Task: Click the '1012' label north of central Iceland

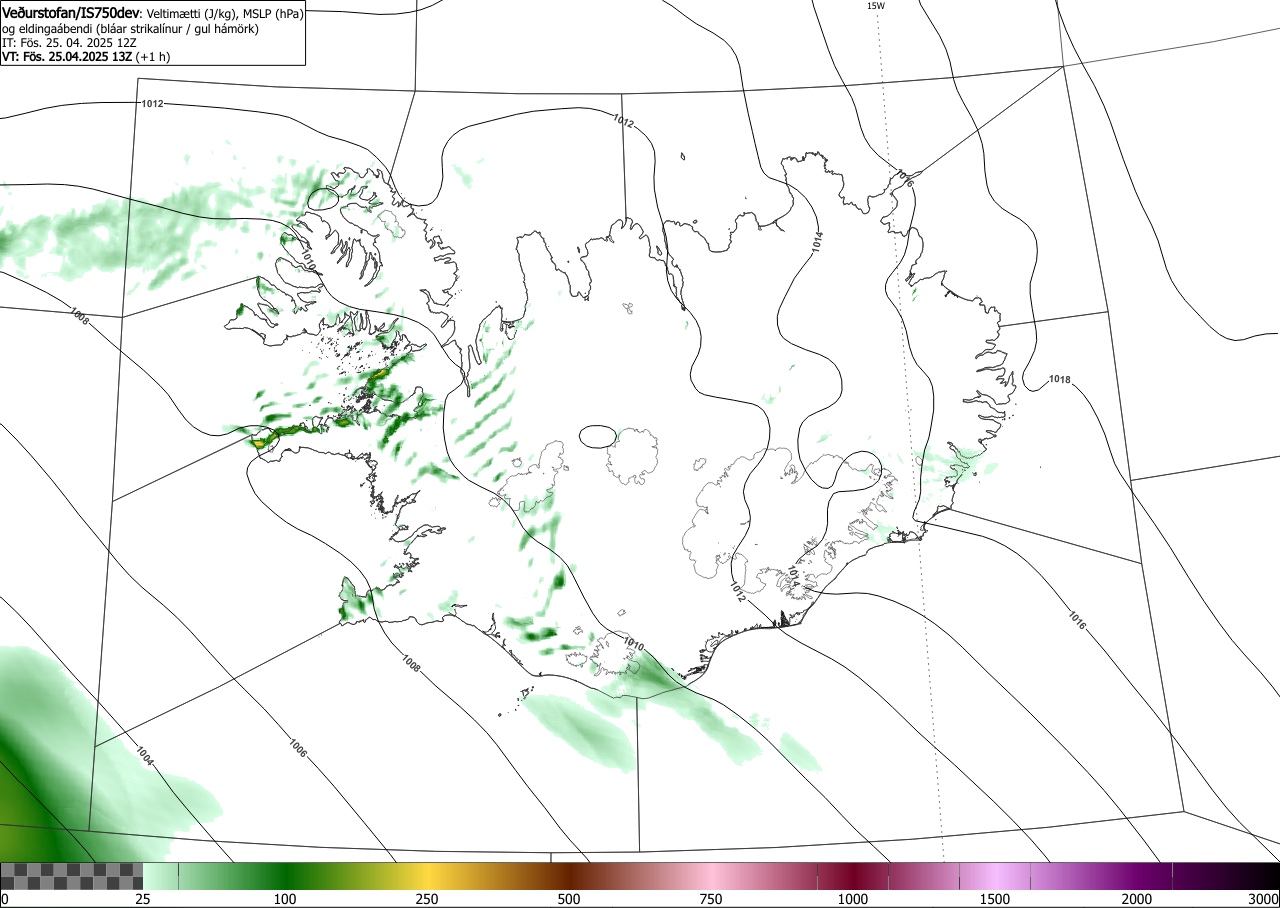Action: [623, 121]
